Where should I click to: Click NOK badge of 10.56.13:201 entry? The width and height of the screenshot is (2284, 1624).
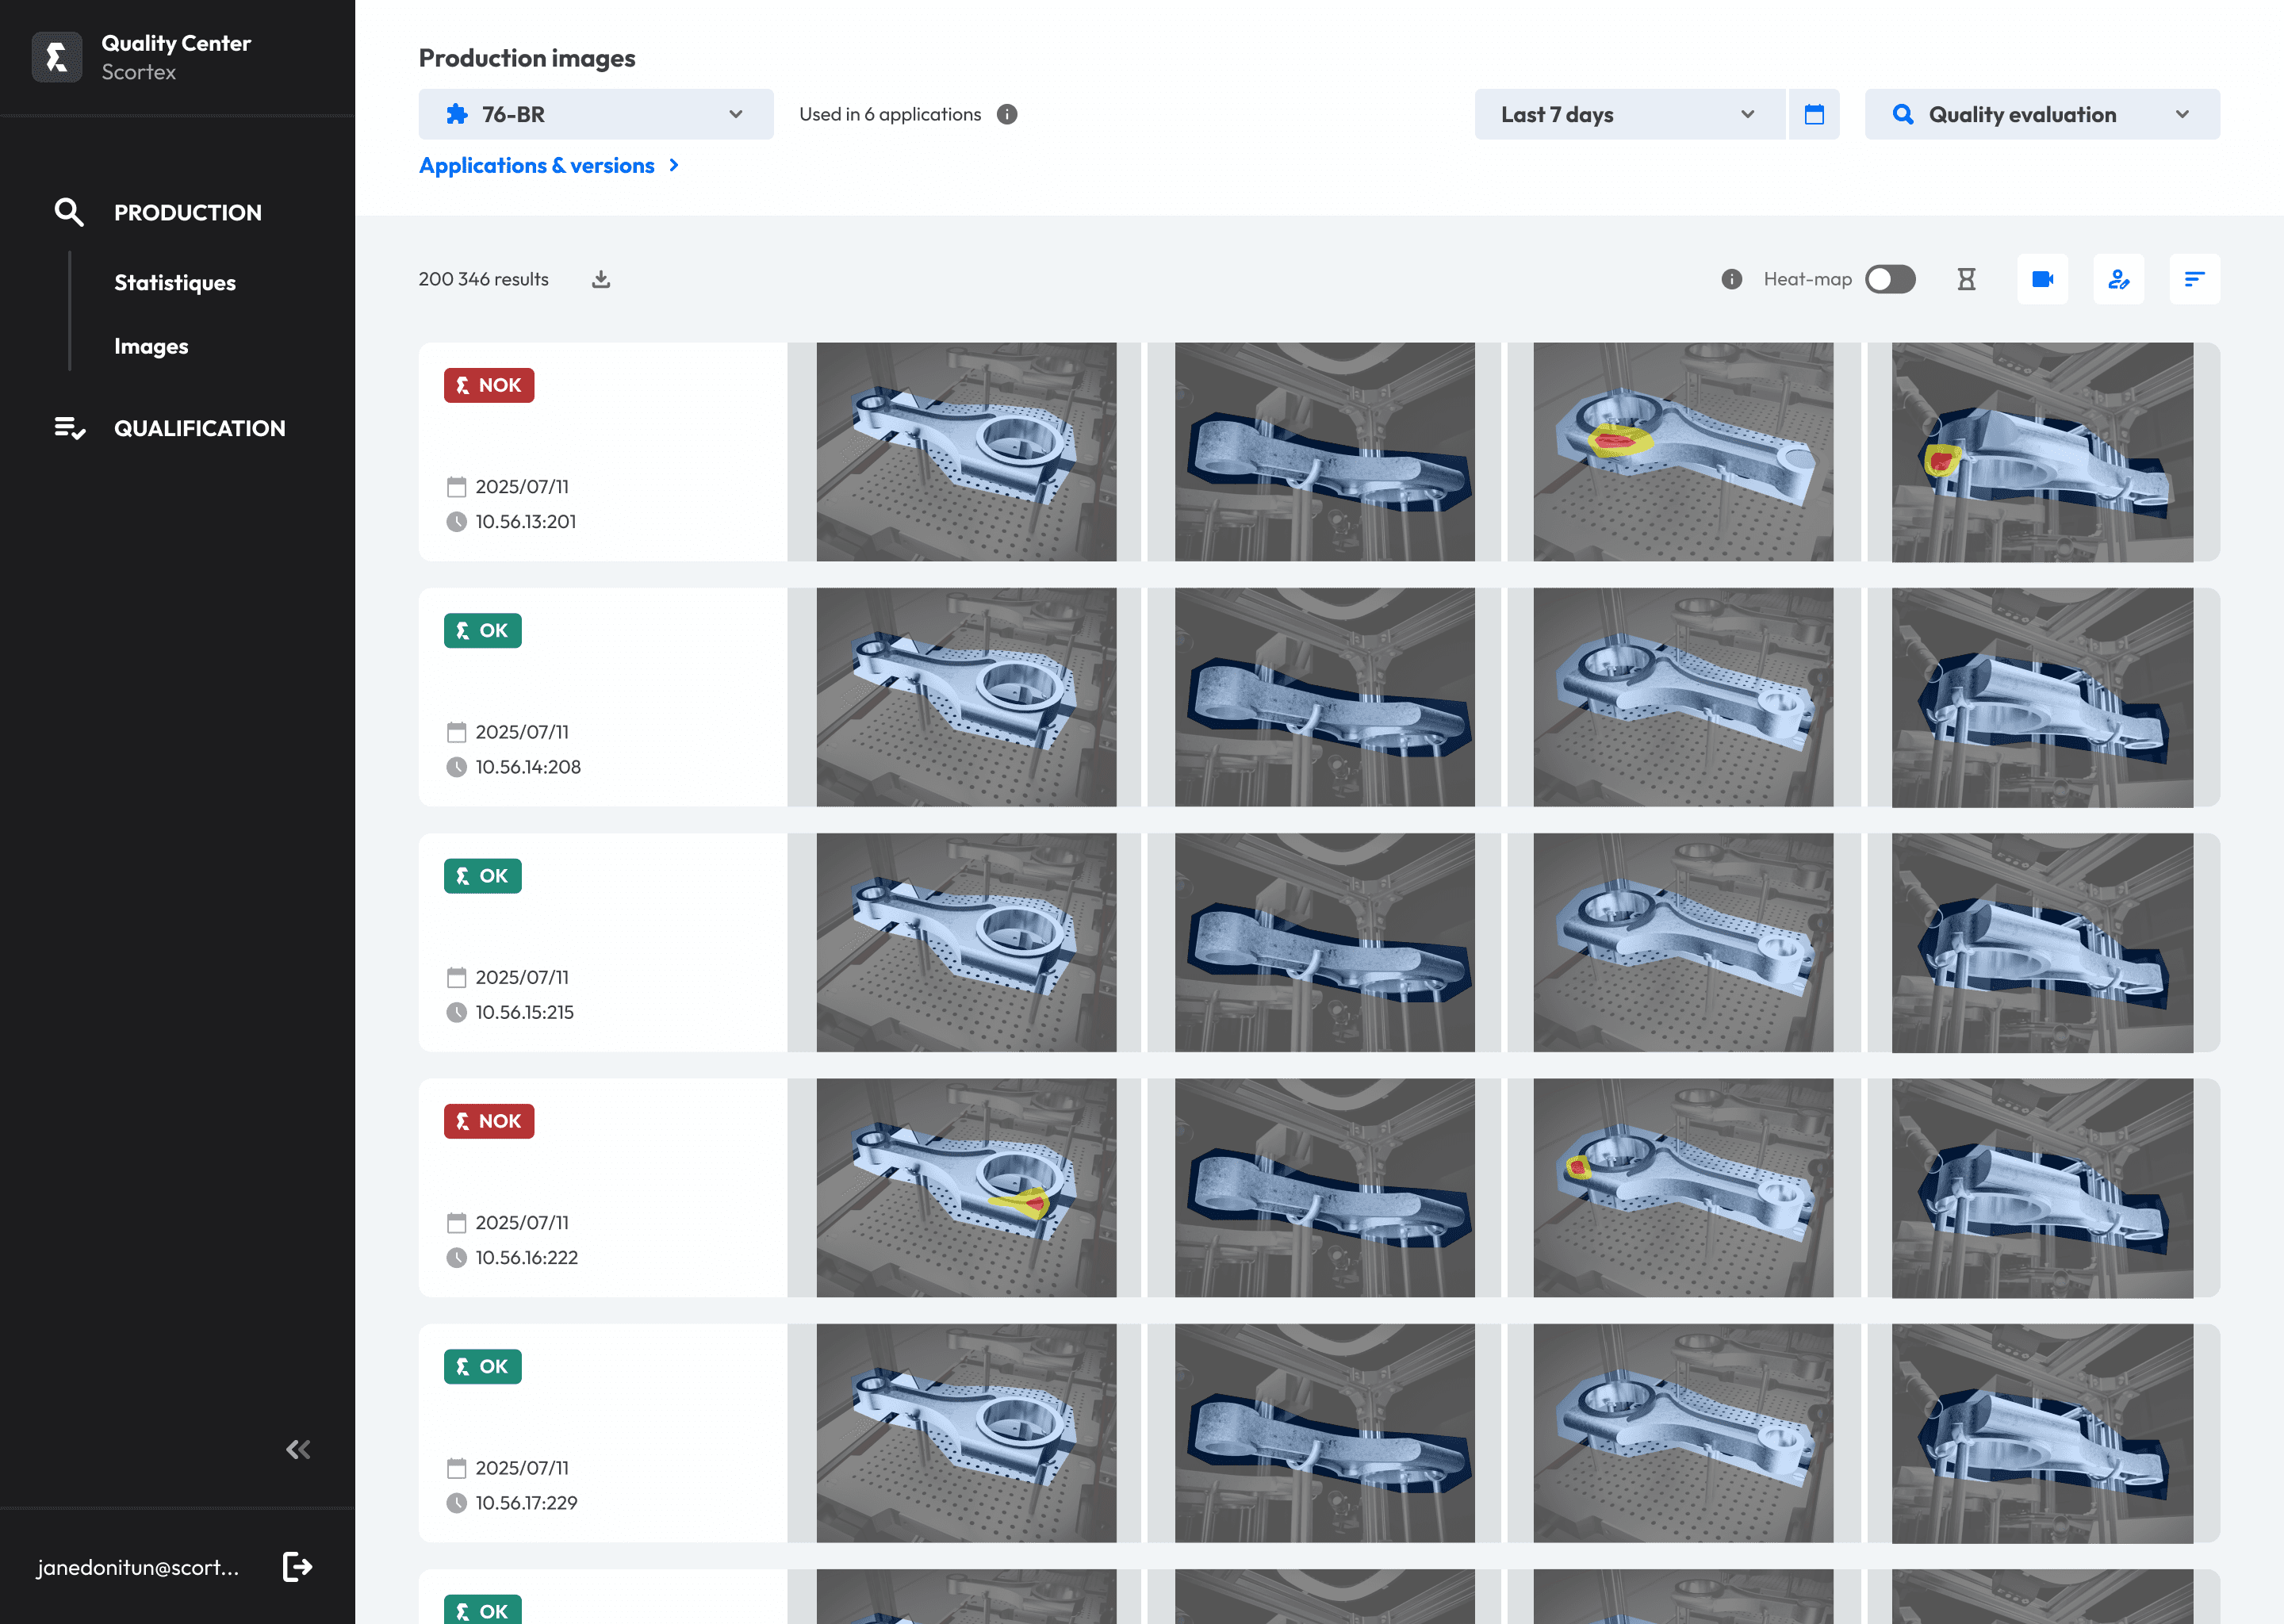coord(489,385)
